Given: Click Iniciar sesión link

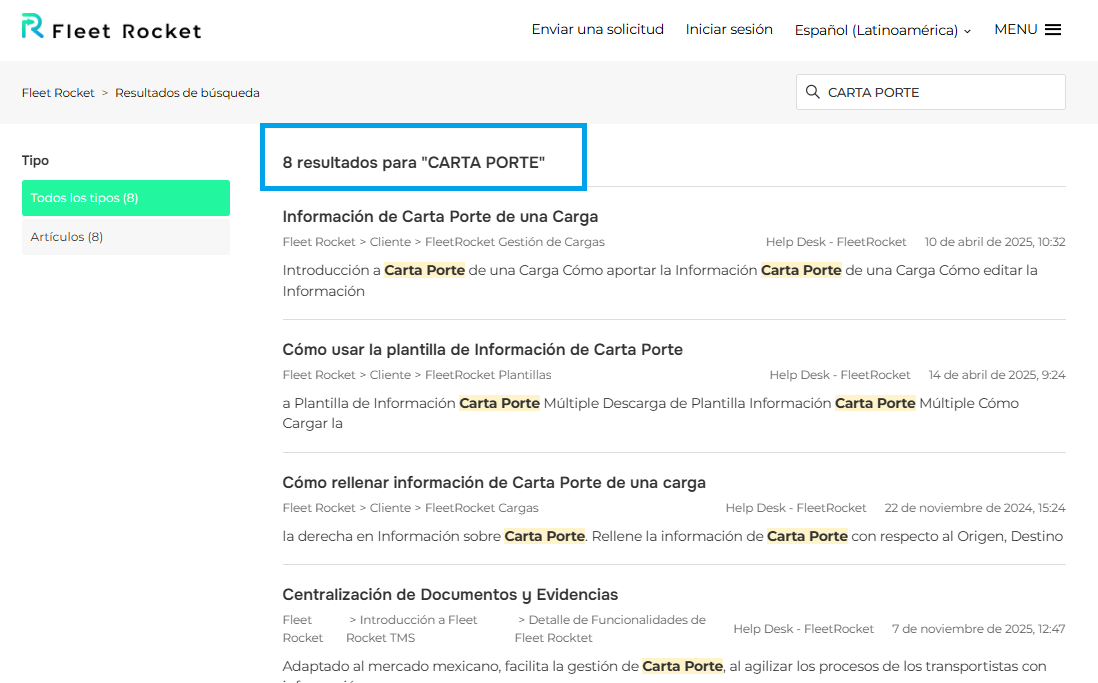Looking at the screenshot, I should 729,29.
